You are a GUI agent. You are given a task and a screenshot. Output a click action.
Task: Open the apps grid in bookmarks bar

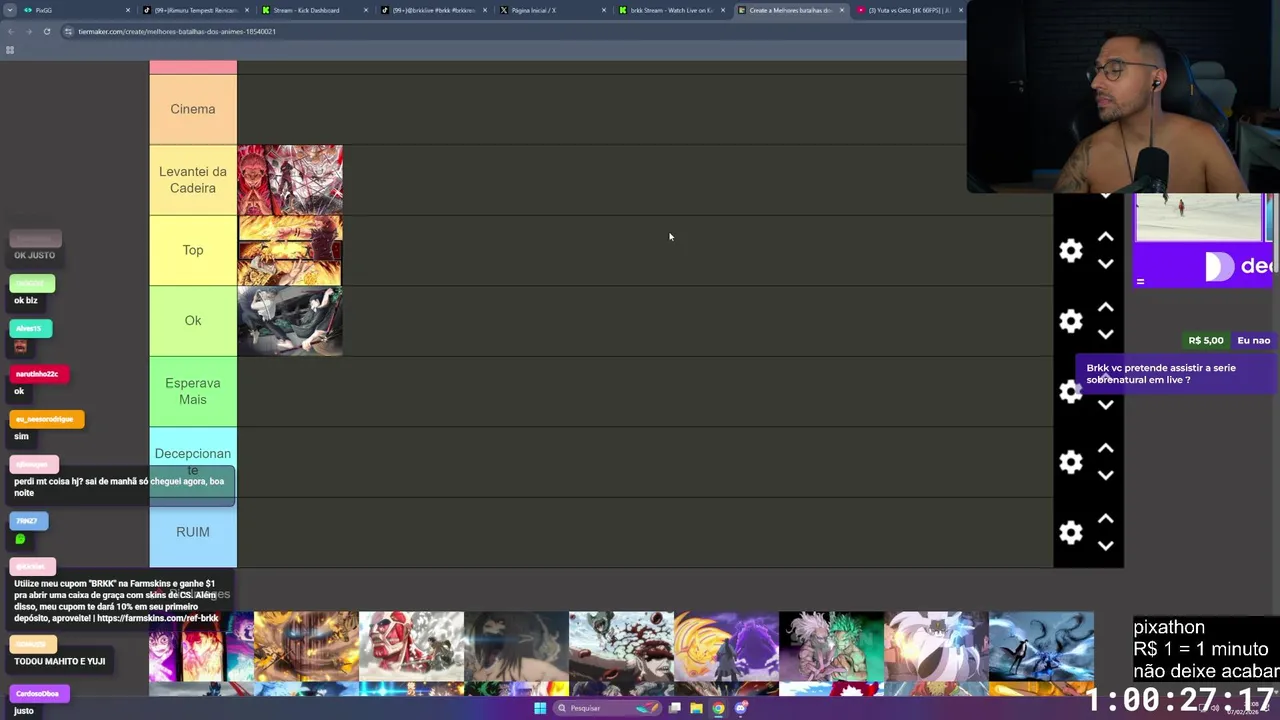pyautogui.click(x=10, y=50)
